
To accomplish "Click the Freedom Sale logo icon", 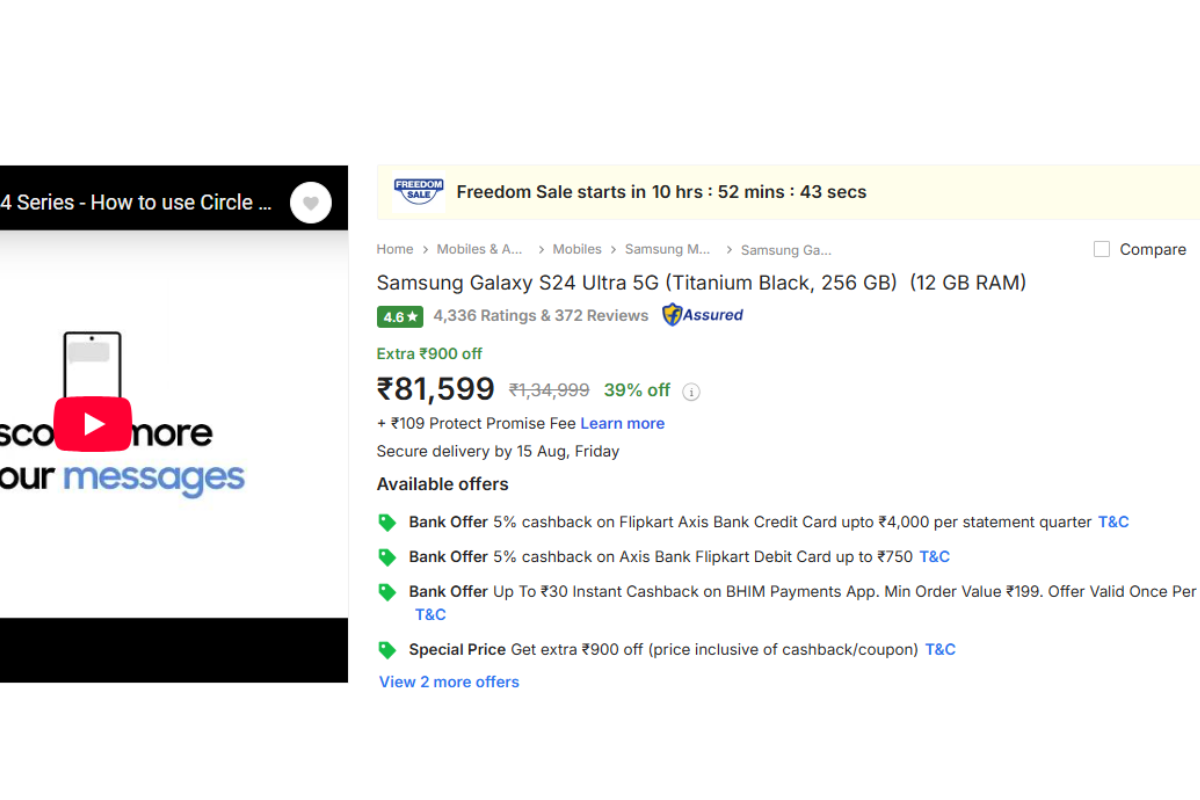I will (x=419, y=192).
